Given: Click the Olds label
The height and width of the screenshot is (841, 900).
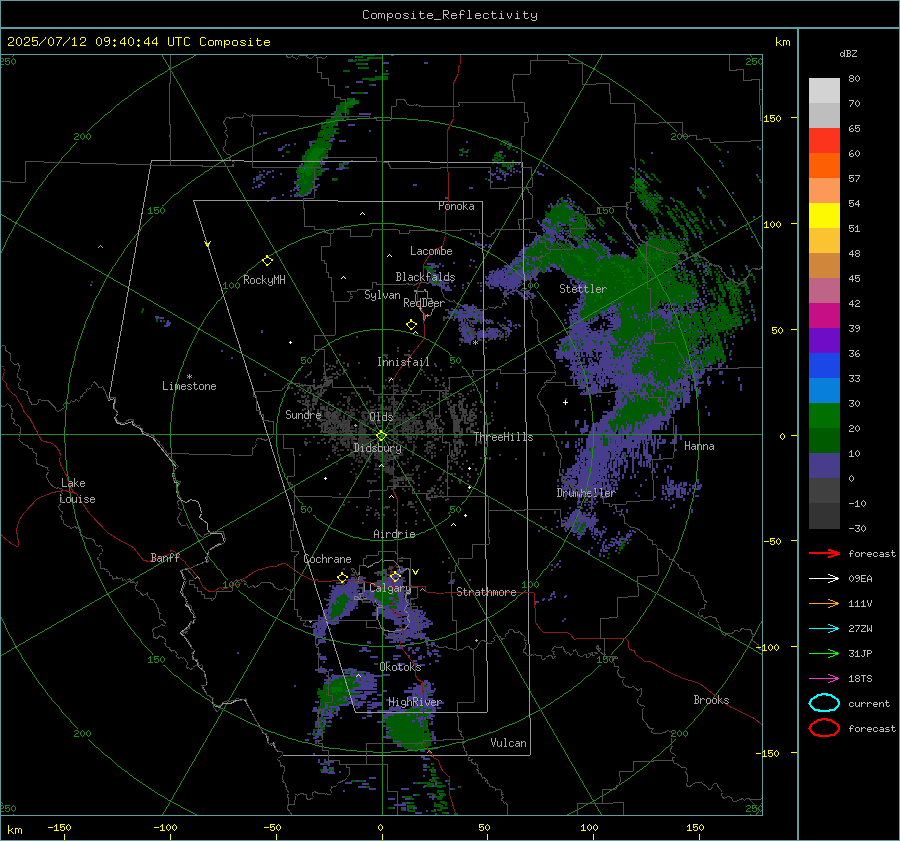Looking at the screenshot, I should (x=381, y=417).
